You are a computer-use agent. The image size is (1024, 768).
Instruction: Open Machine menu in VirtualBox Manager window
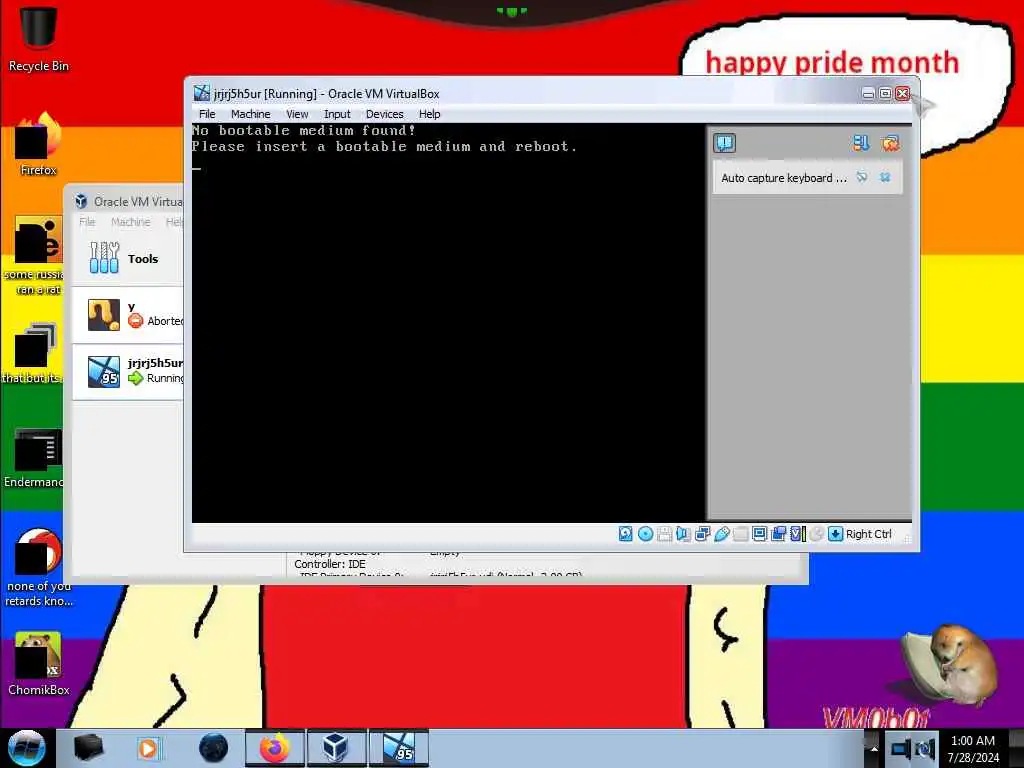(x=131, y=222)
